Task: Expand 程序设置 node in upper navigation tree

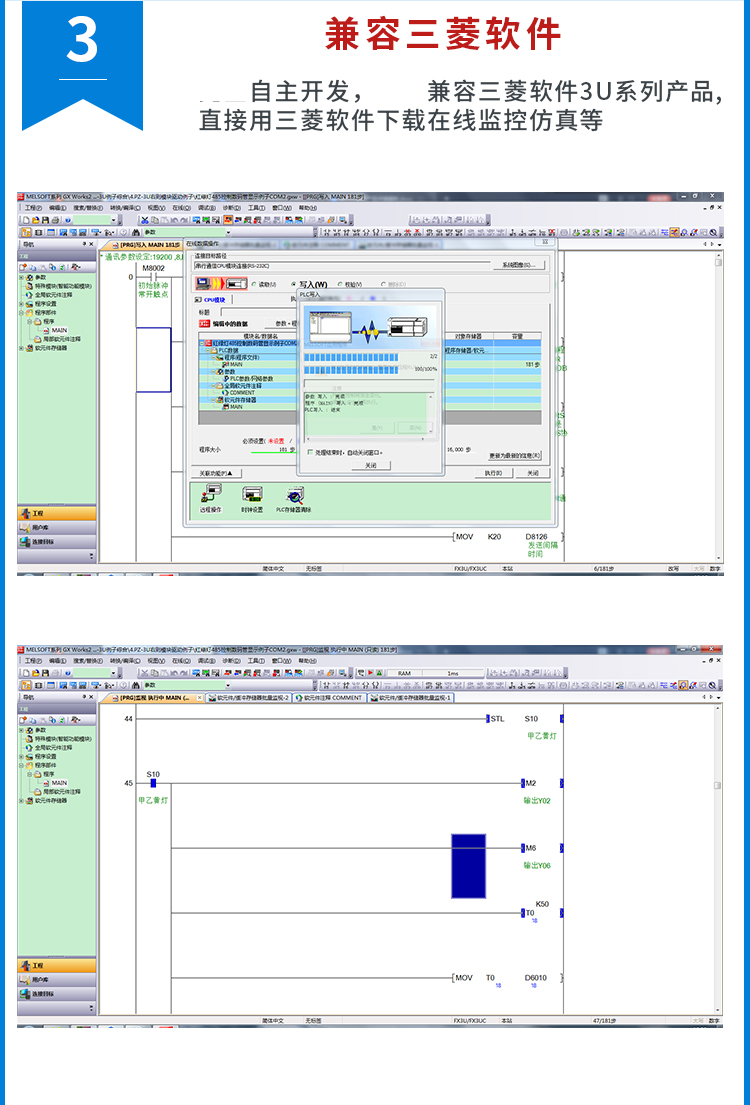Action: click(x=21, y=304)
